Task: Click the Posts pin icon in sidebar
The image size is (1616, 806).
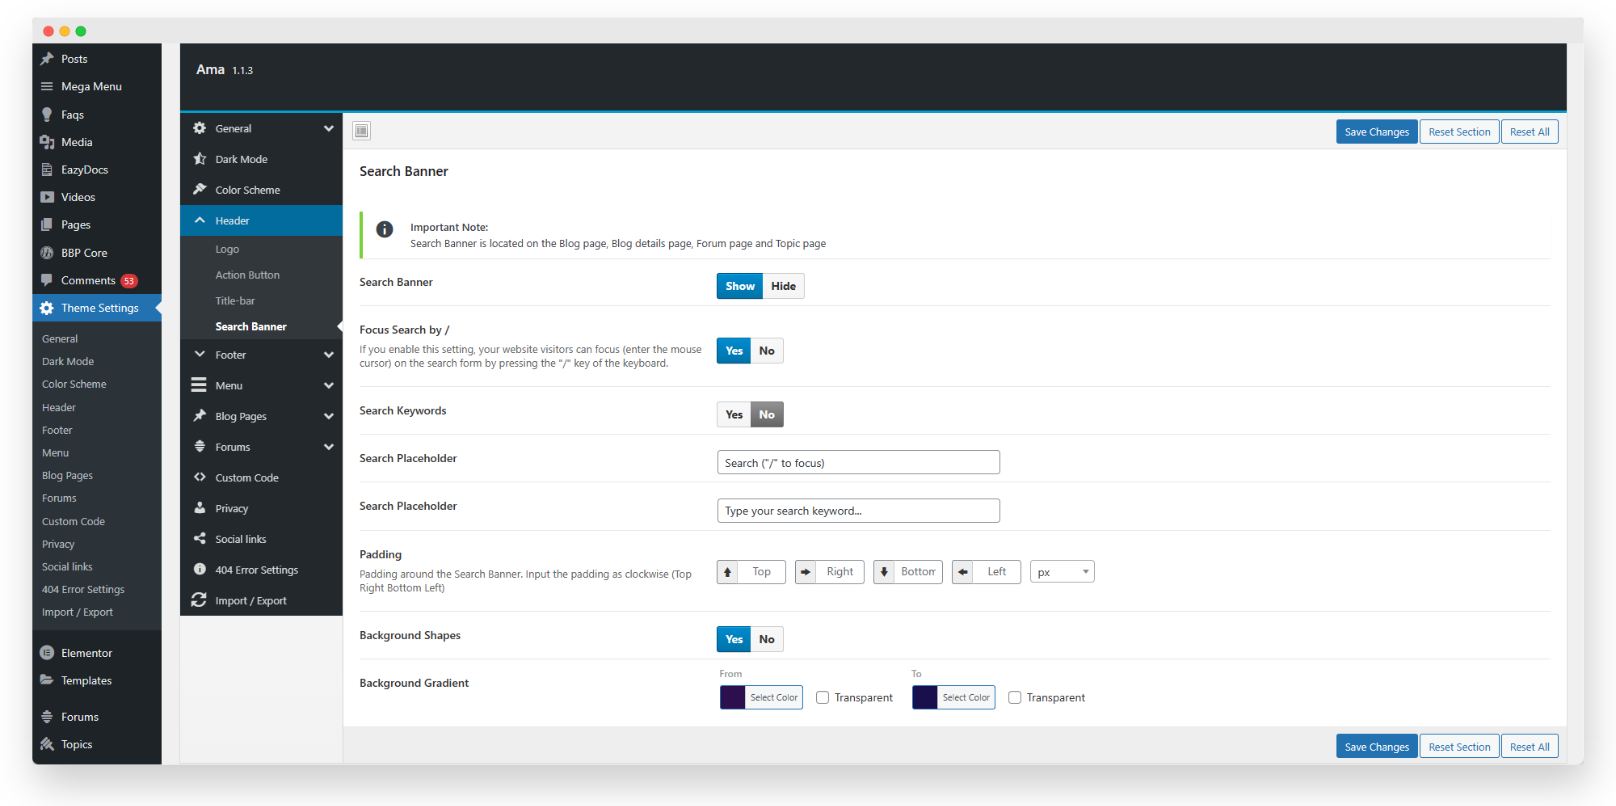Action: tap(47, 59)
